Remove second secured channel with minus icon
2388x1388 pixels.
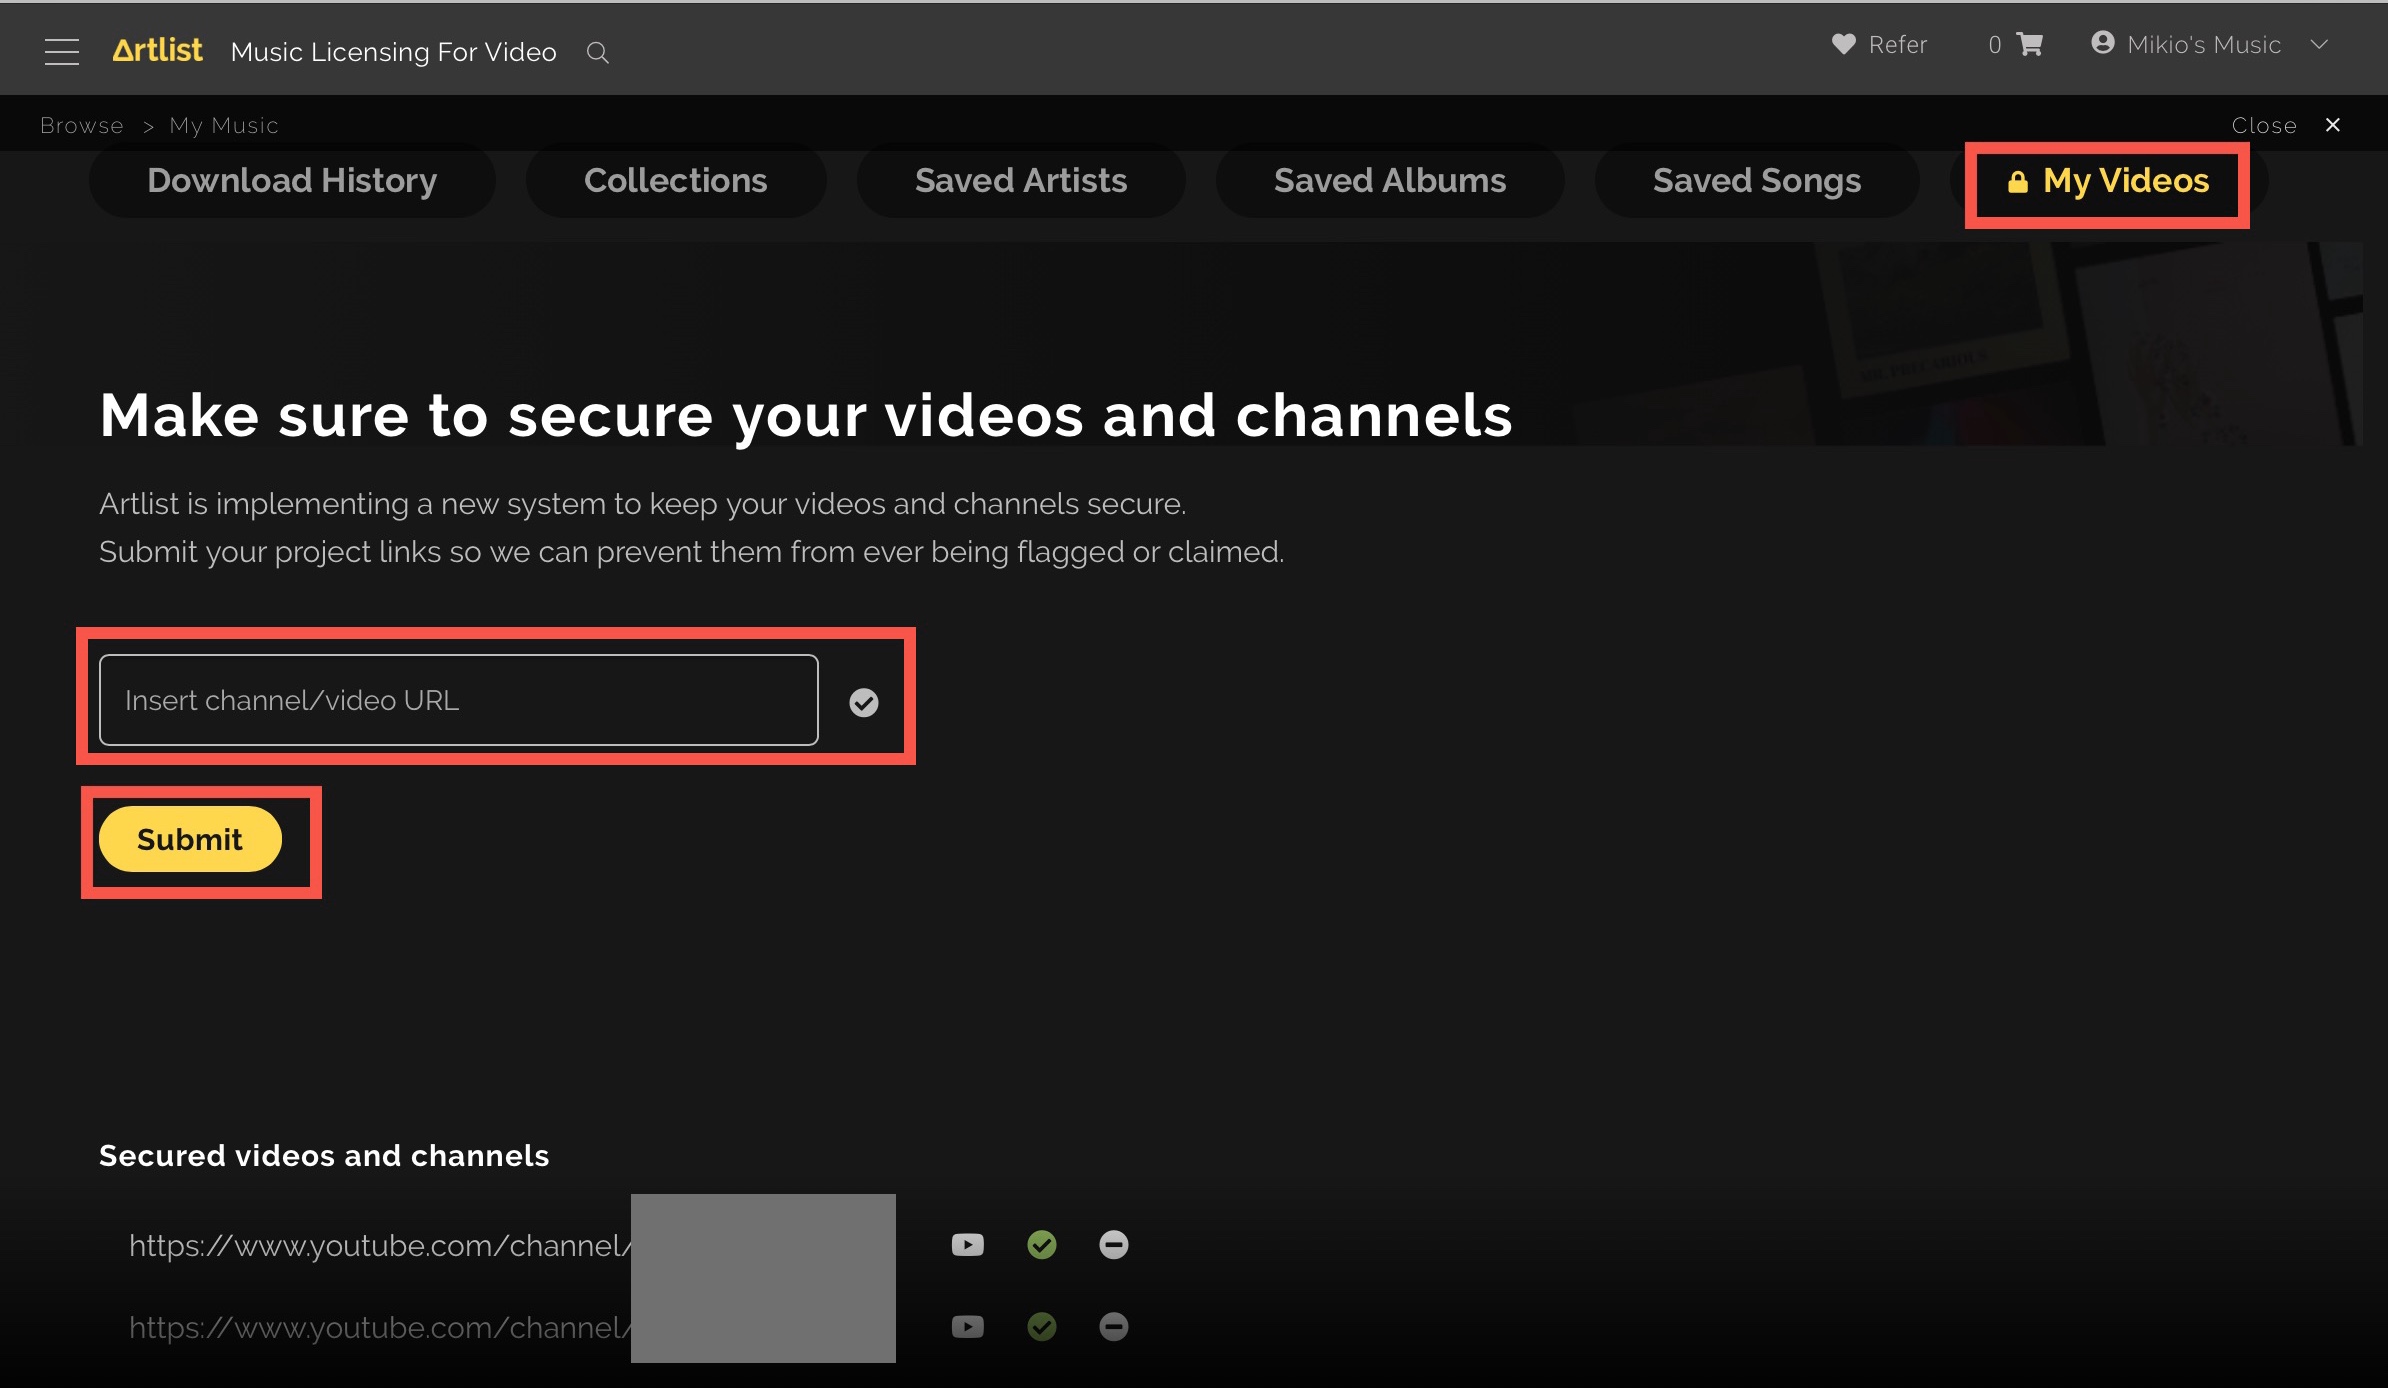(x=1113, y=1327)
